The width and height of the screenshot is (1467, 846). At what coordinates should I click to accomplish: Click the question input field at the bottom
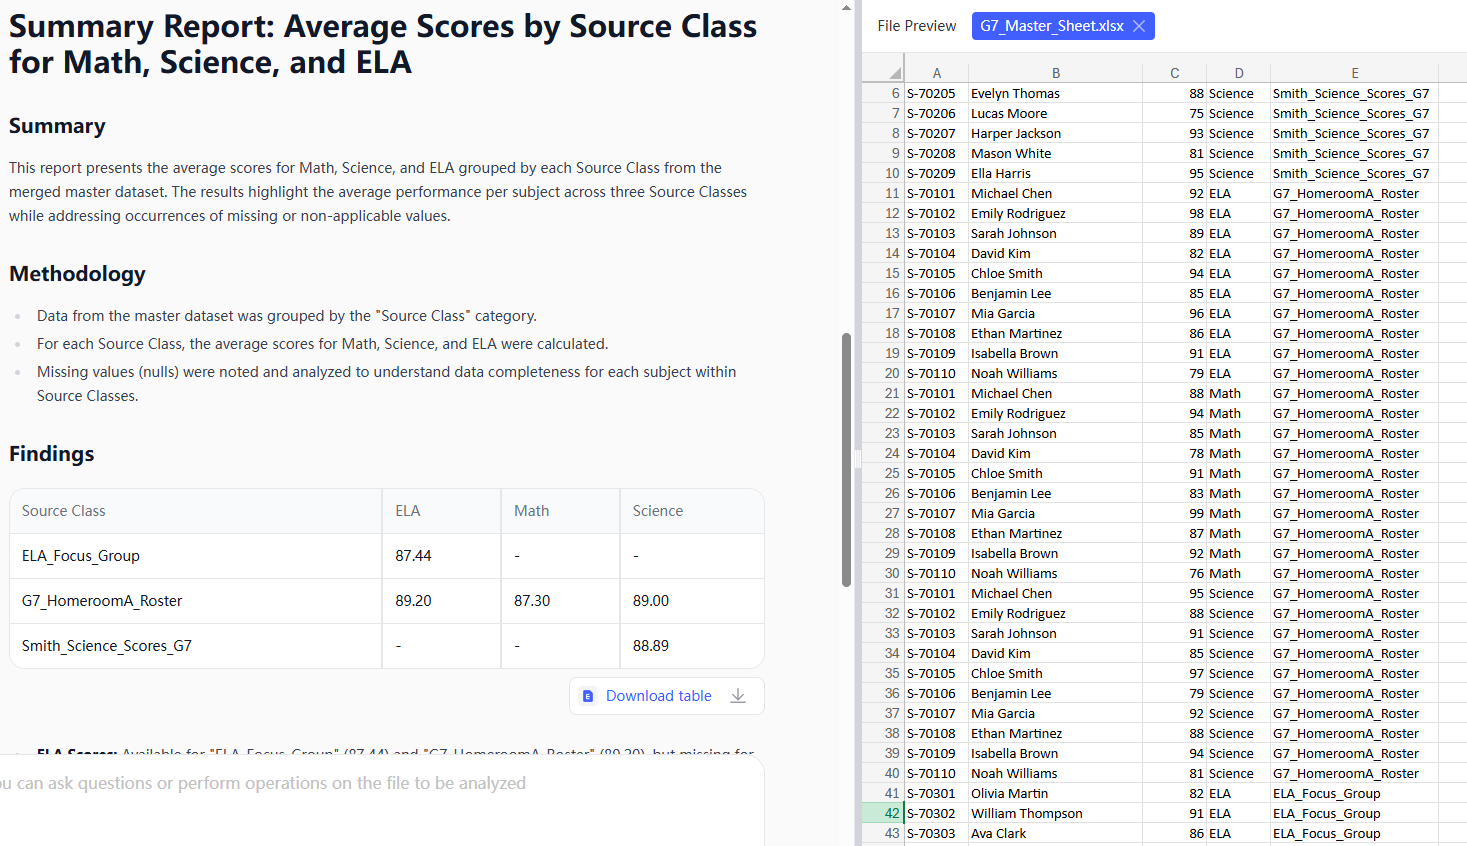(380, 783)
